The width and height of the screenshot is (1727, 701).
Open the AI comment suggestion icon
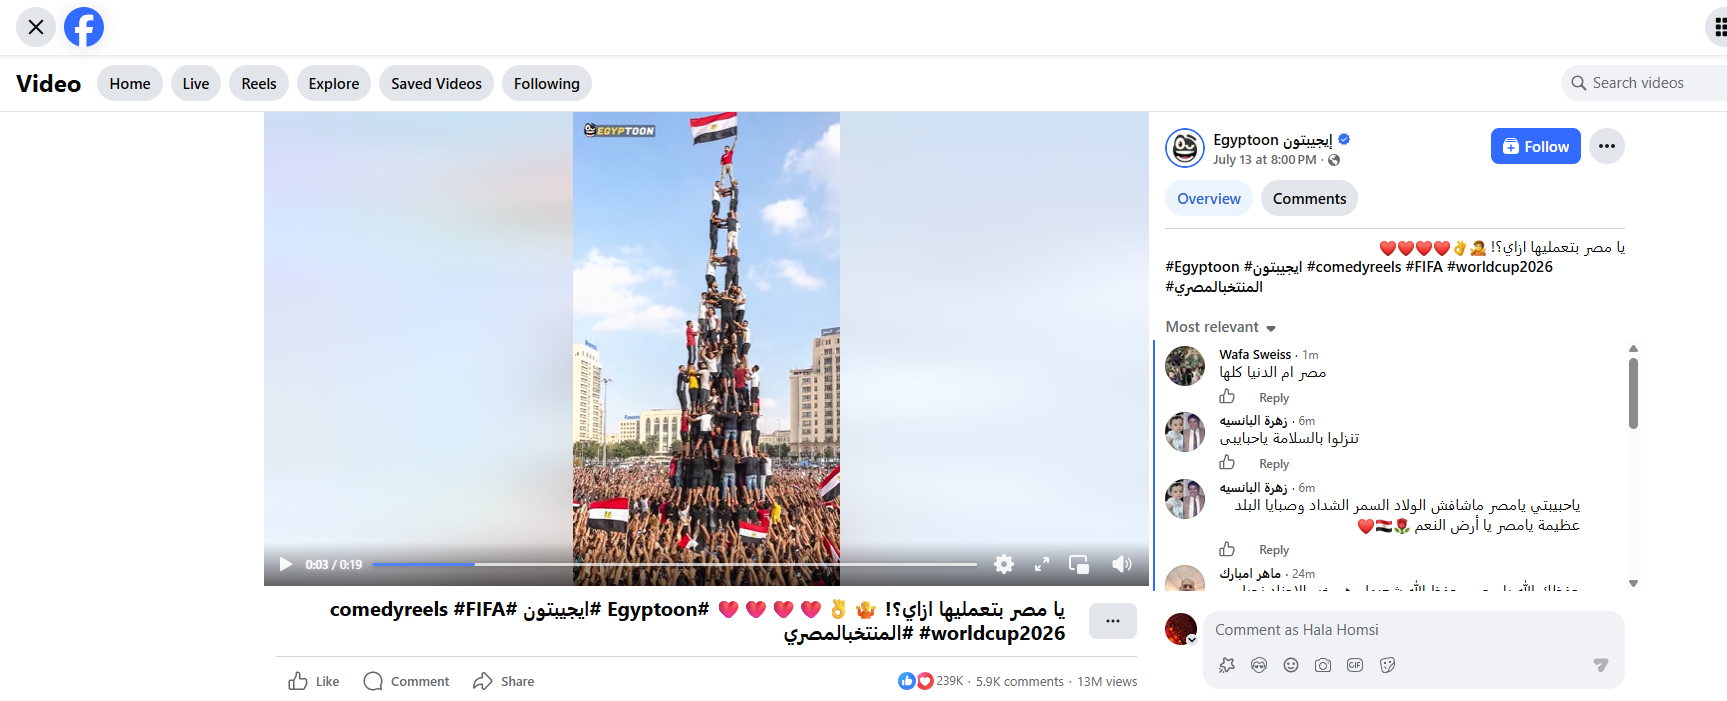pyautogui.click(x=1227, y=665)
